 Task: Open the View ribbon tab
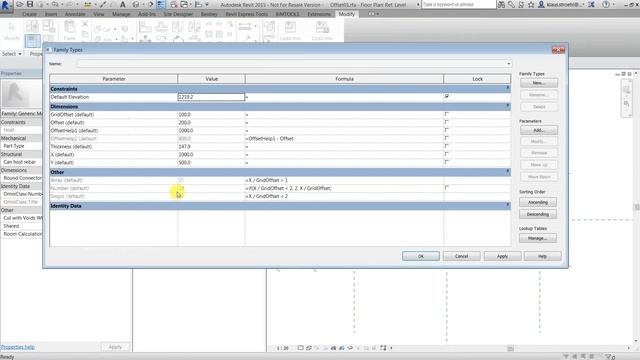point(99,14)
